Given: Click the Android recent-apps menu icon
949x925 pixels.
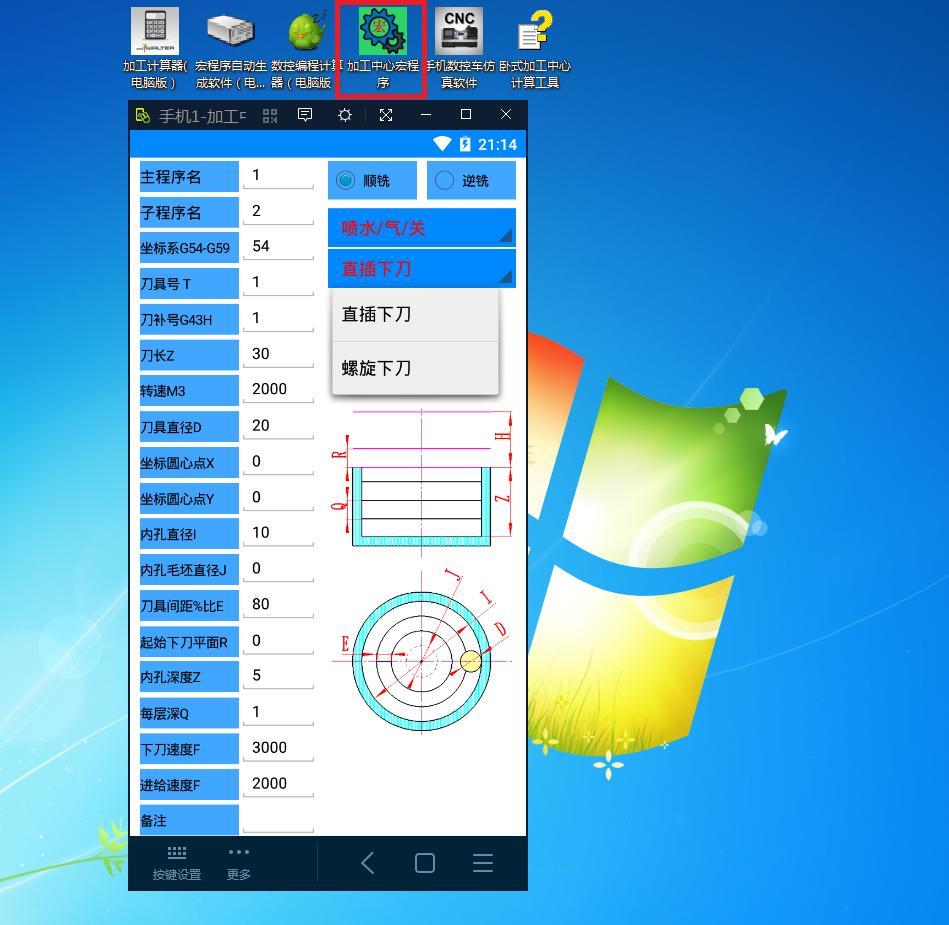Looking at the screenshot, I should pos(483,863).
